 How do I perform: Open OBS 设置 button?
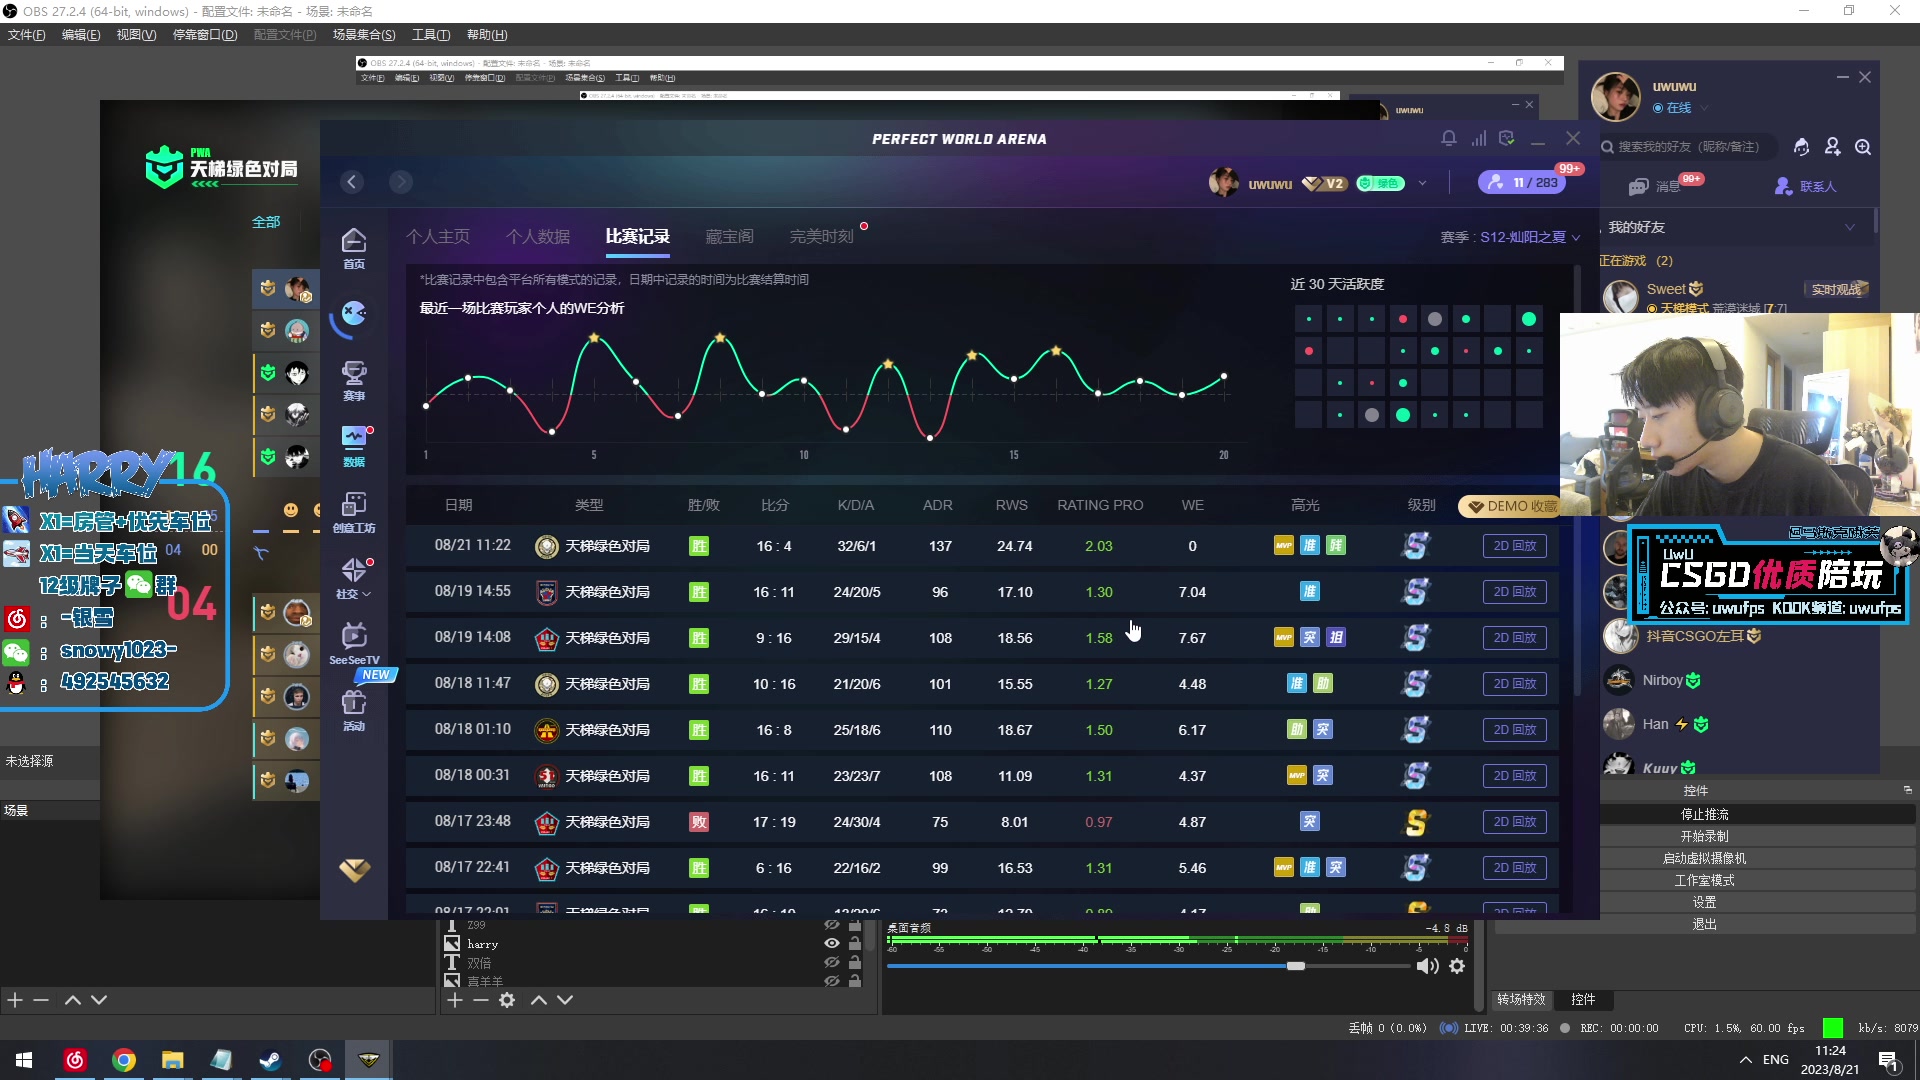coord(1704,902)
